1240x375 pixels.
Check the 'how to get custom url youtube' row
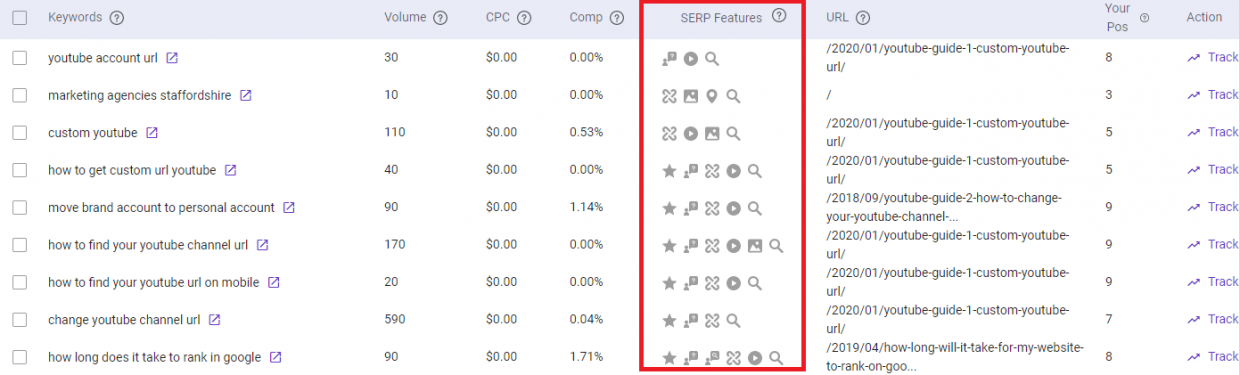20,170
